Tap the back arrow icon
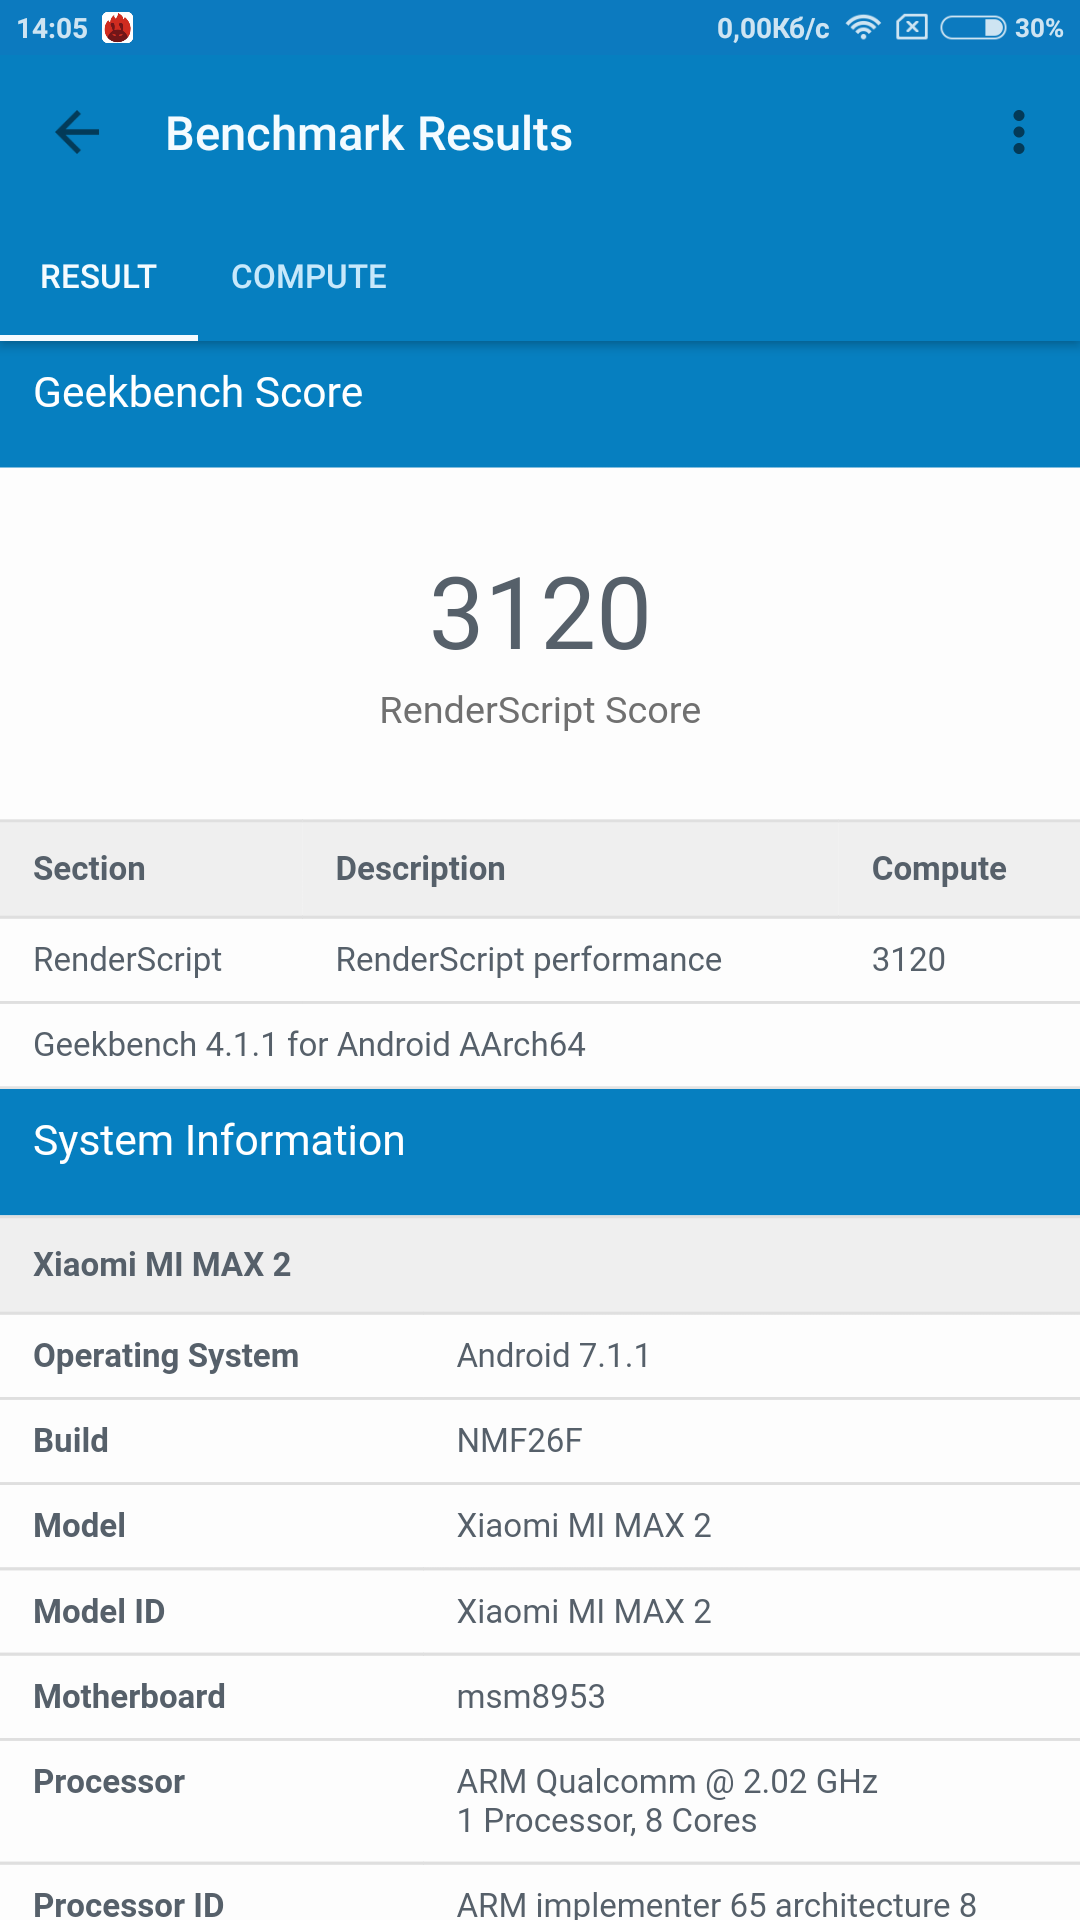Viewport: 1080px width, 1920px height. 77,133
